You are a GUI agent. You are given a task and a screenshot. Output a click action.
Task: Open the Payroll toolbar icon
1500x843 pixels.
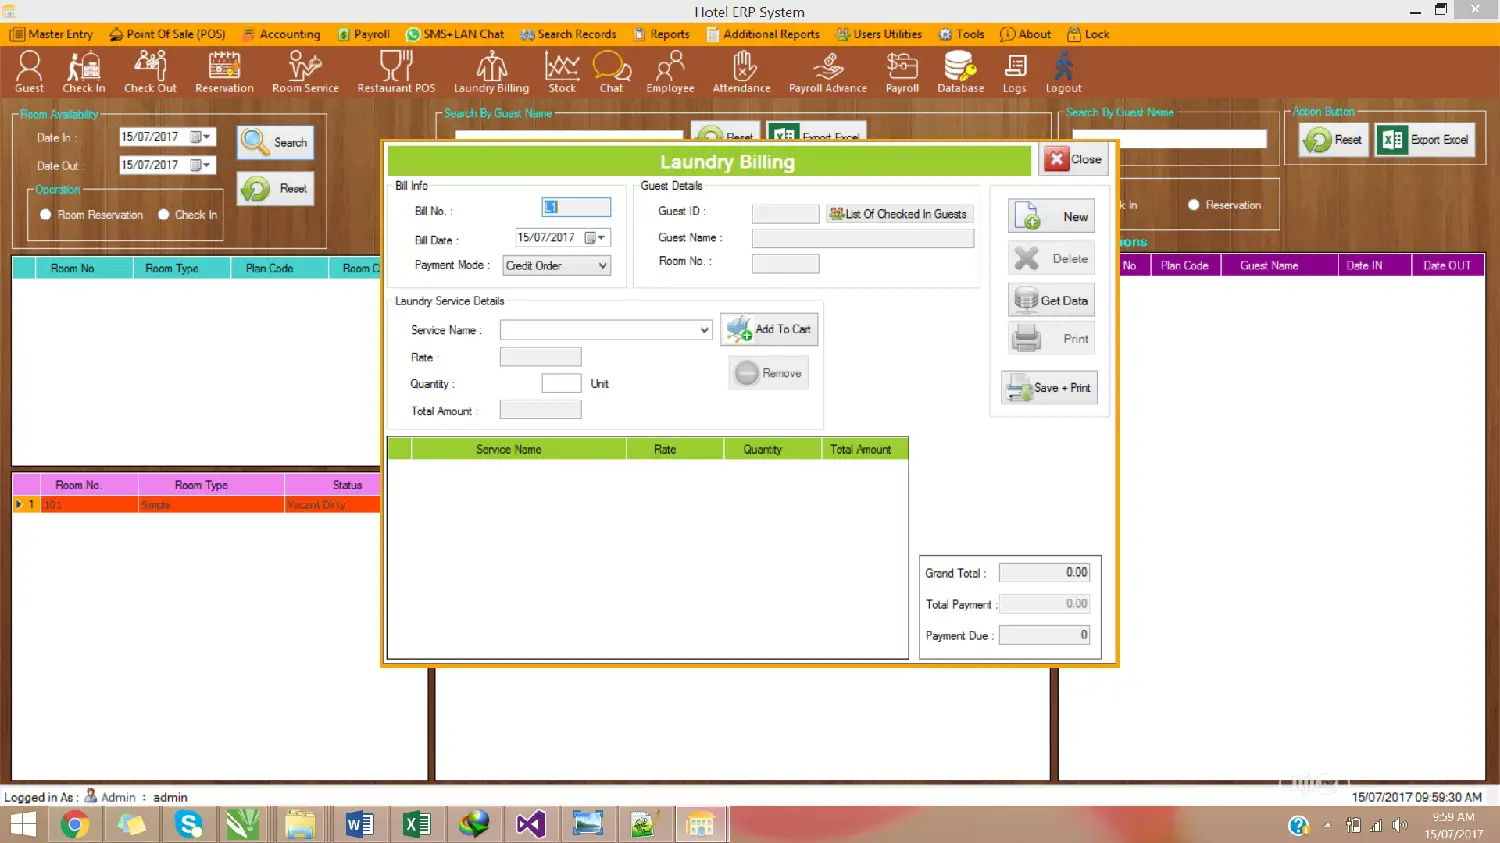tap(902, 71)
